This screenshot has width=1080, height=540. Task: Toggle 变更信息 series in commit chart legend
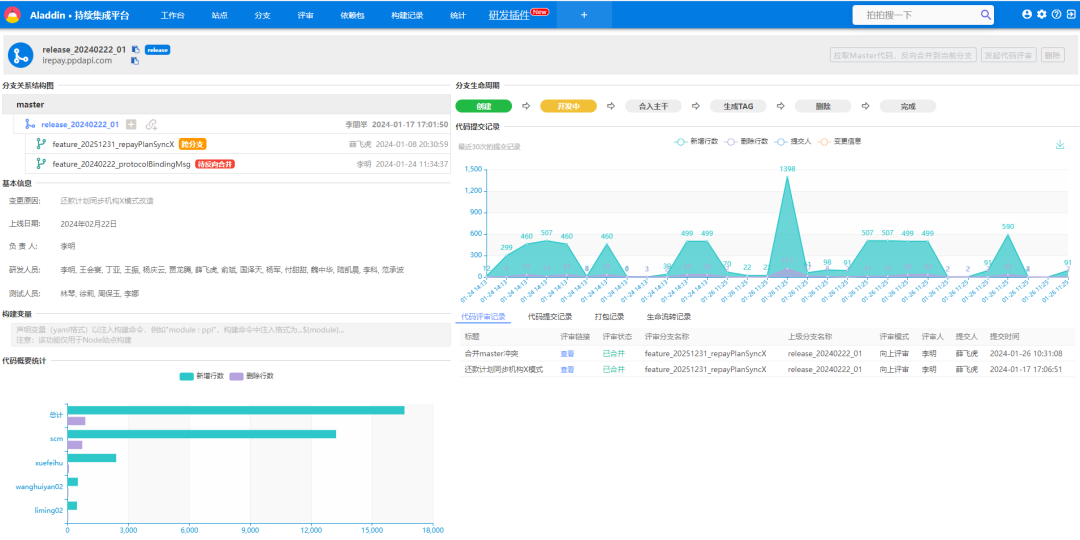(x=838, y=141)
